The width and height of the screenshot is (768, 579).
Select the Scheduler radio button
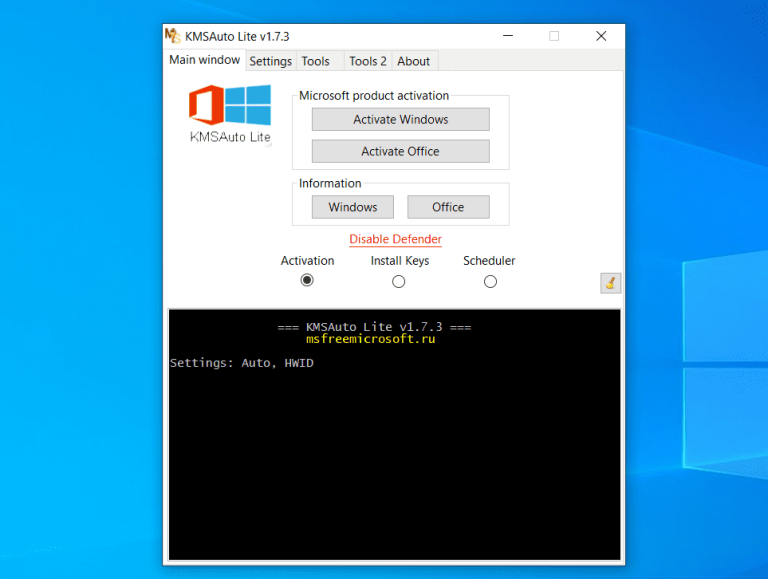coord(490,282)
